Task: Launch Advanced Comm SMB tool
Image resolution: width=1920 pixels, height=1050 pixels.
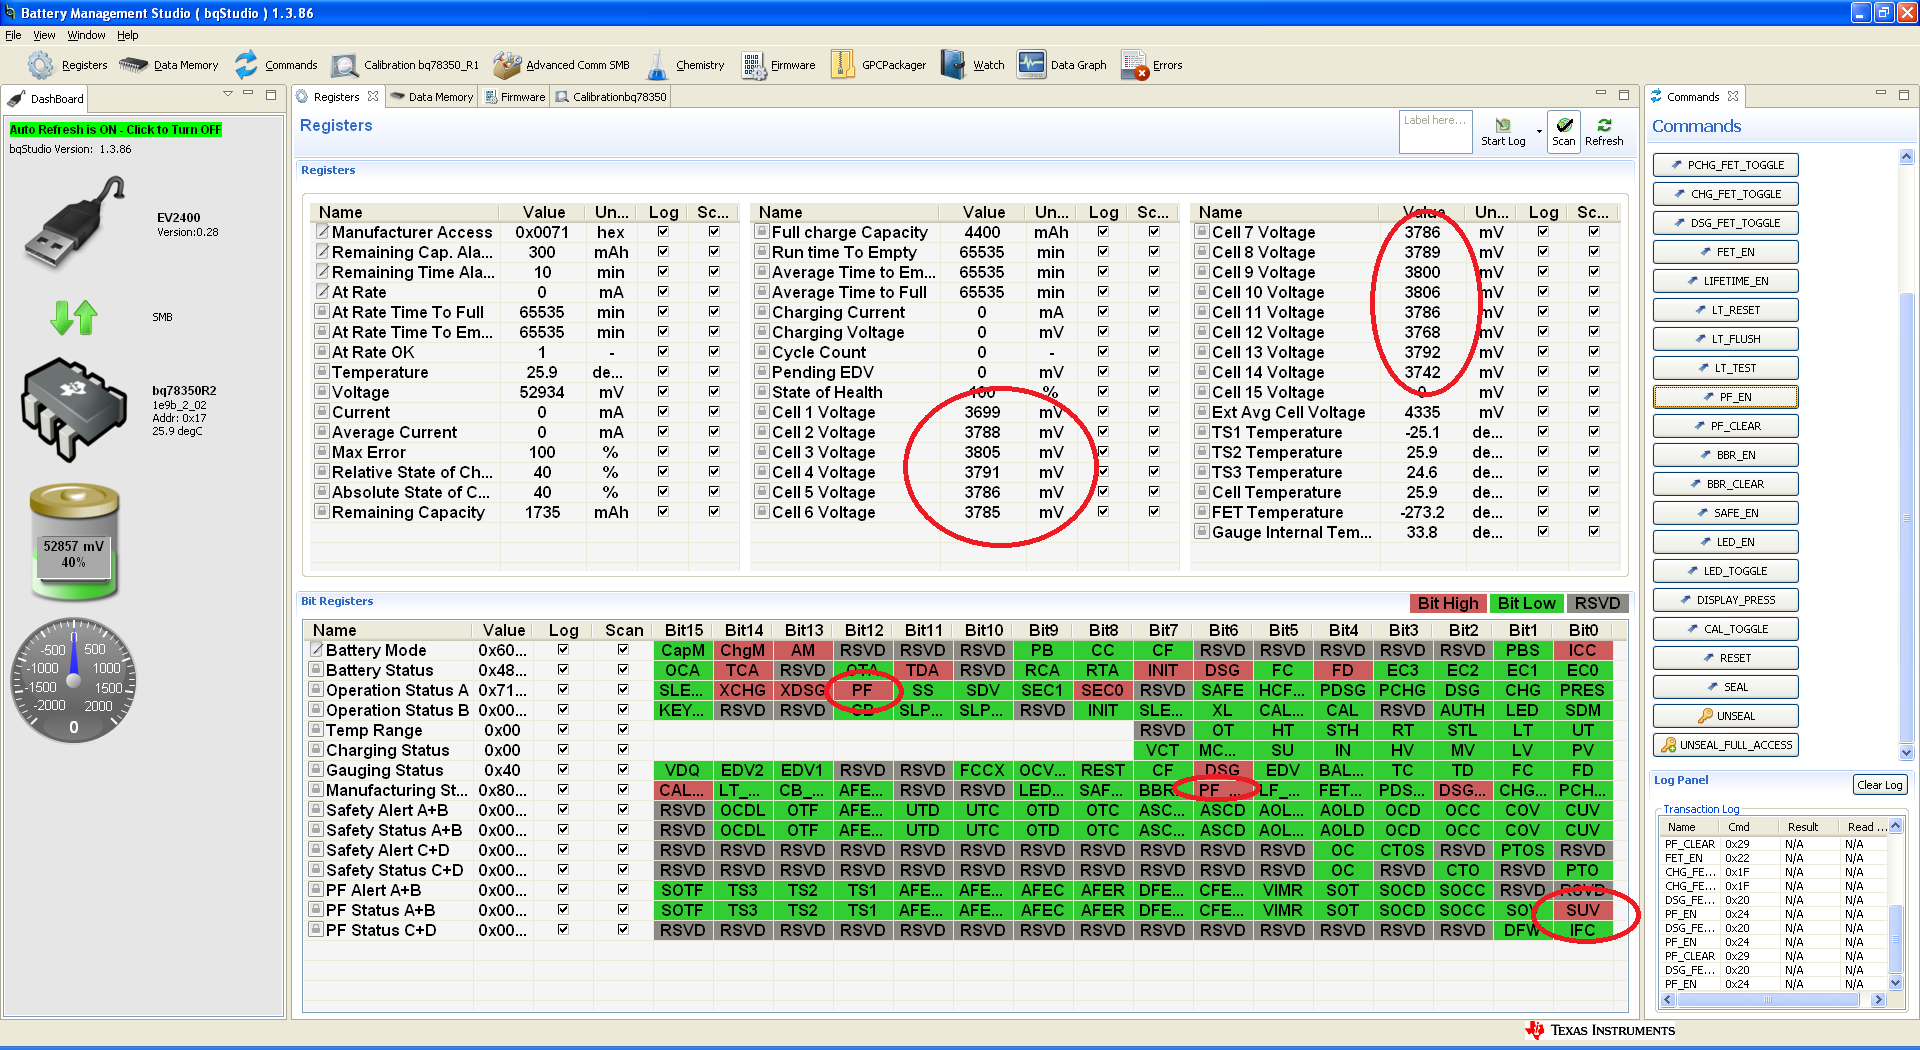Action: click(x=561, y=65)
